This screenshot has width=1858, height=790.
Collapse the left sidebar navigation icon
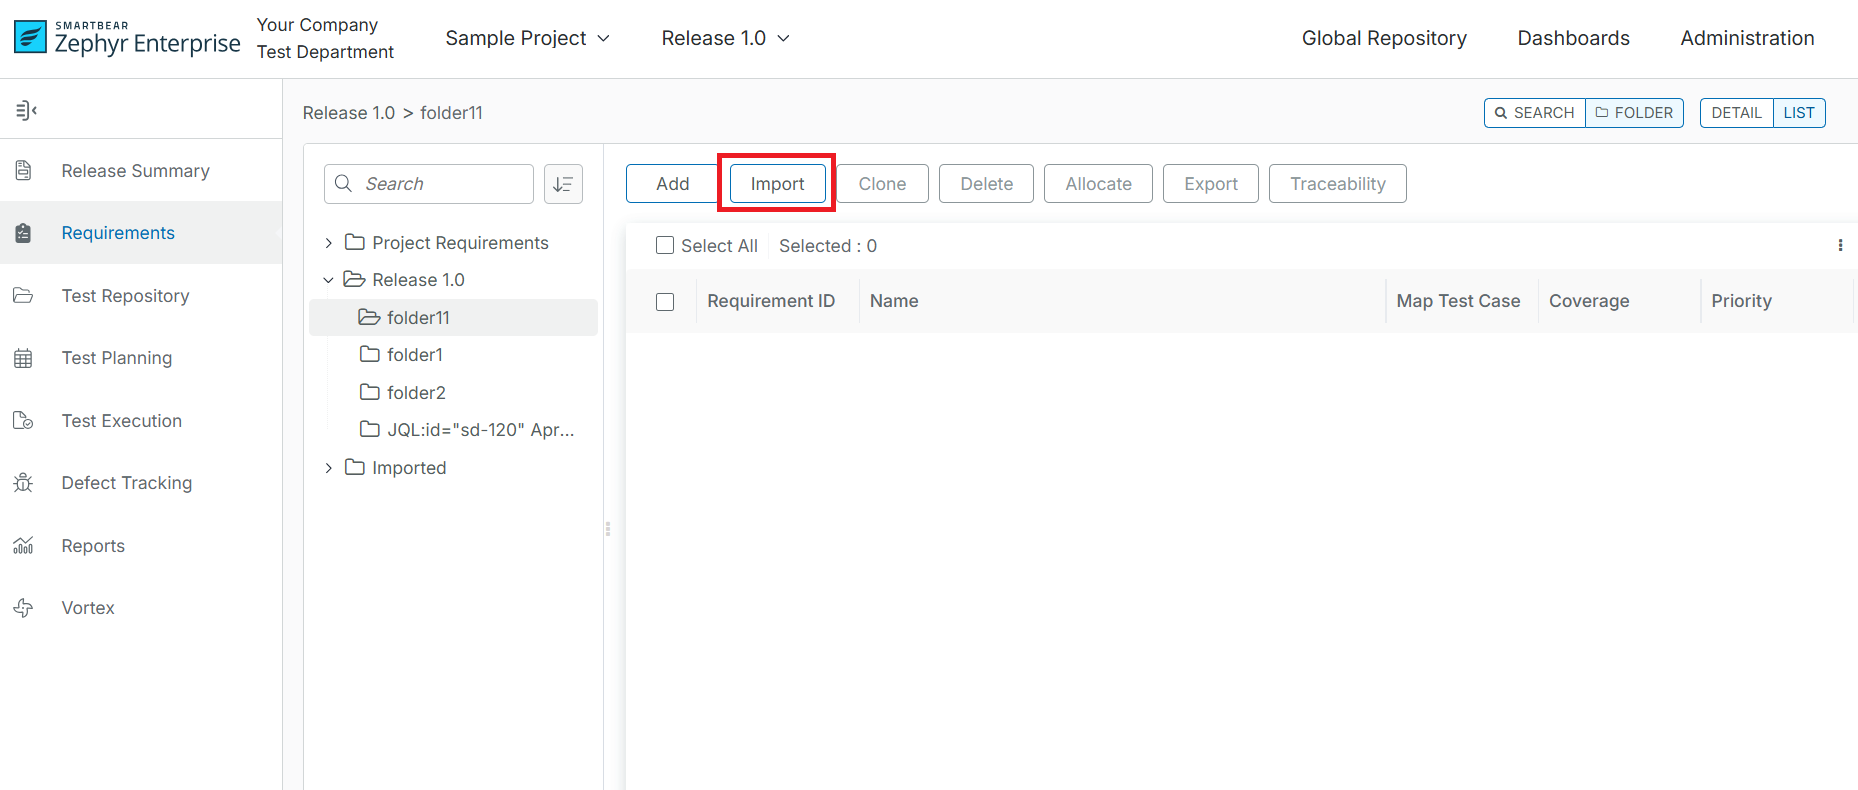[x=26, y=110]
